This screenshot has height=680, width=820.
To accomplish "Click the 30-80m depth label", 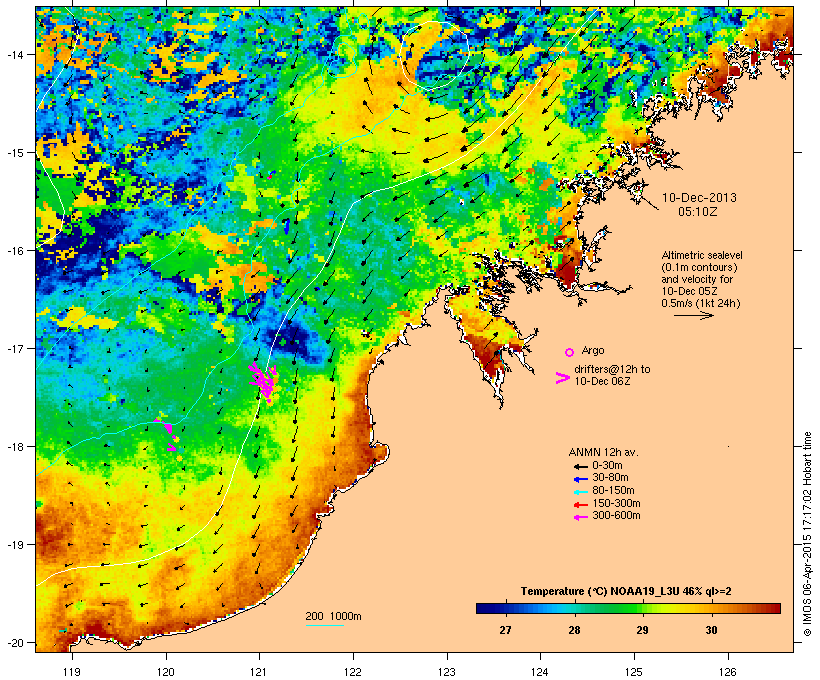I will [610, 478].
